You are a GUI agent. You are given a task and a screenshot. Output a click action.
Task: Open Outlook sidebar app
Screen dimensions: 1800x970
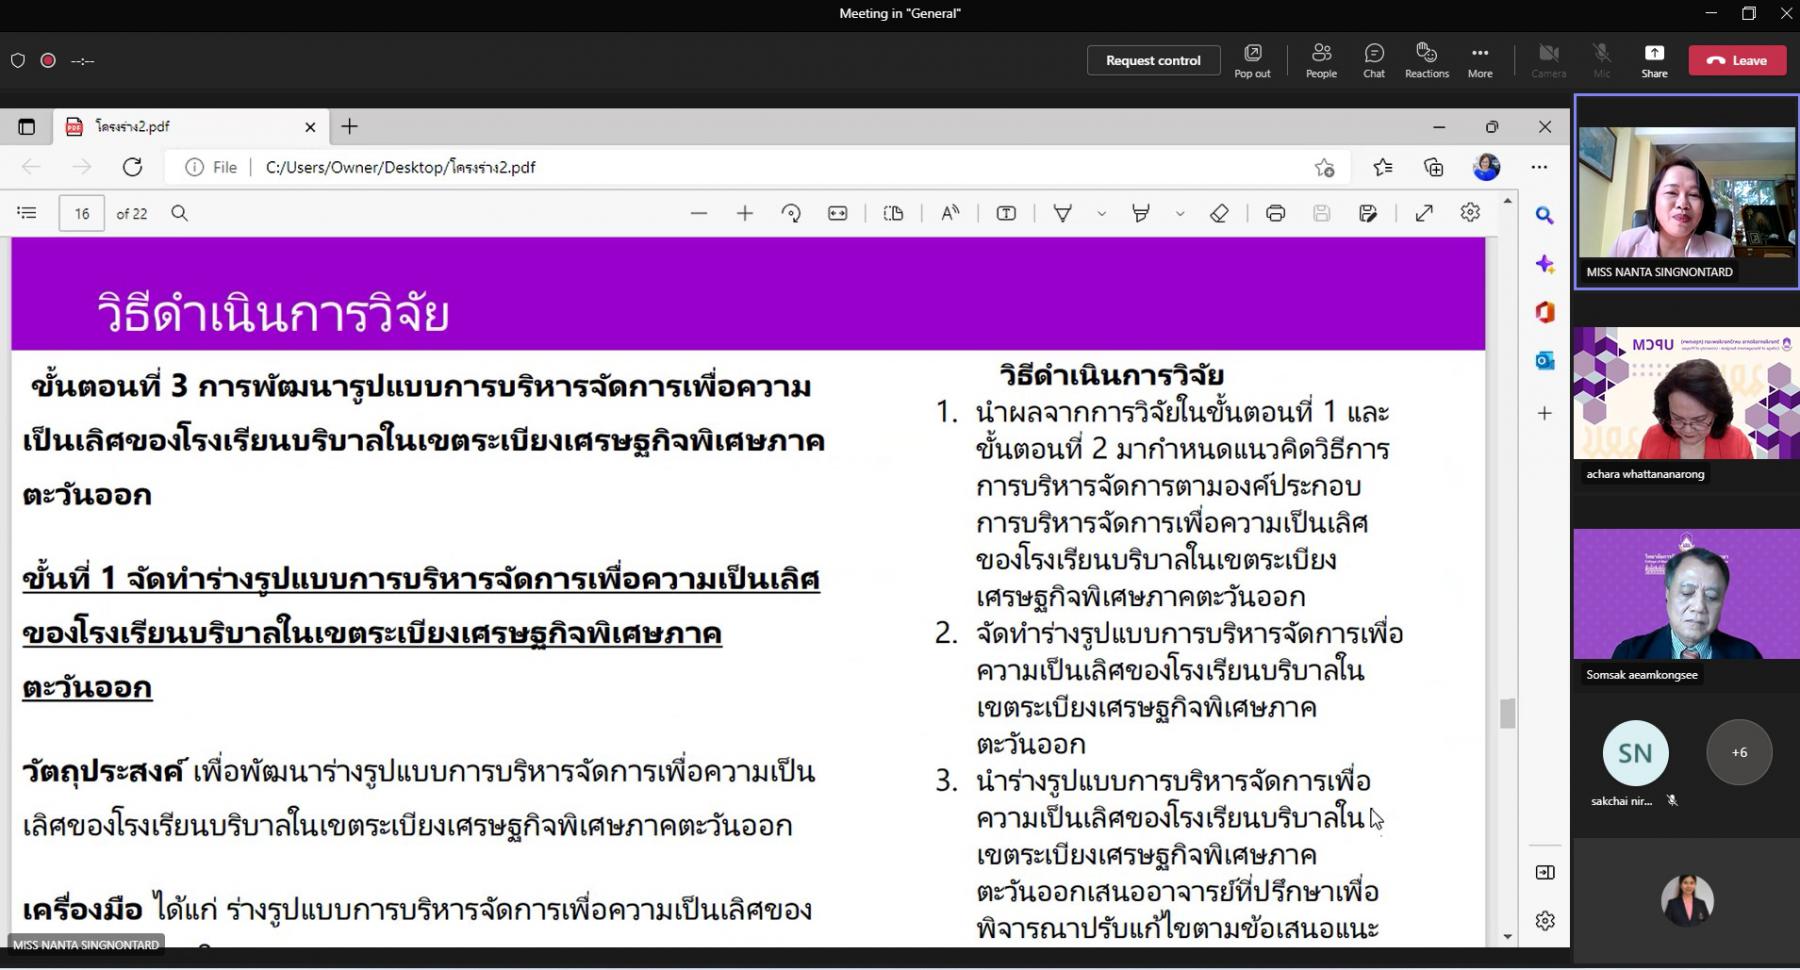[x=1545, y=361]
